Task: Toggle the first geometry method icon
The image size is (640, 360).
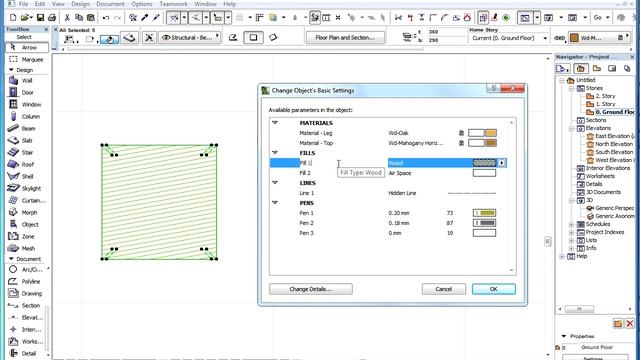Action: click(233, 38)
